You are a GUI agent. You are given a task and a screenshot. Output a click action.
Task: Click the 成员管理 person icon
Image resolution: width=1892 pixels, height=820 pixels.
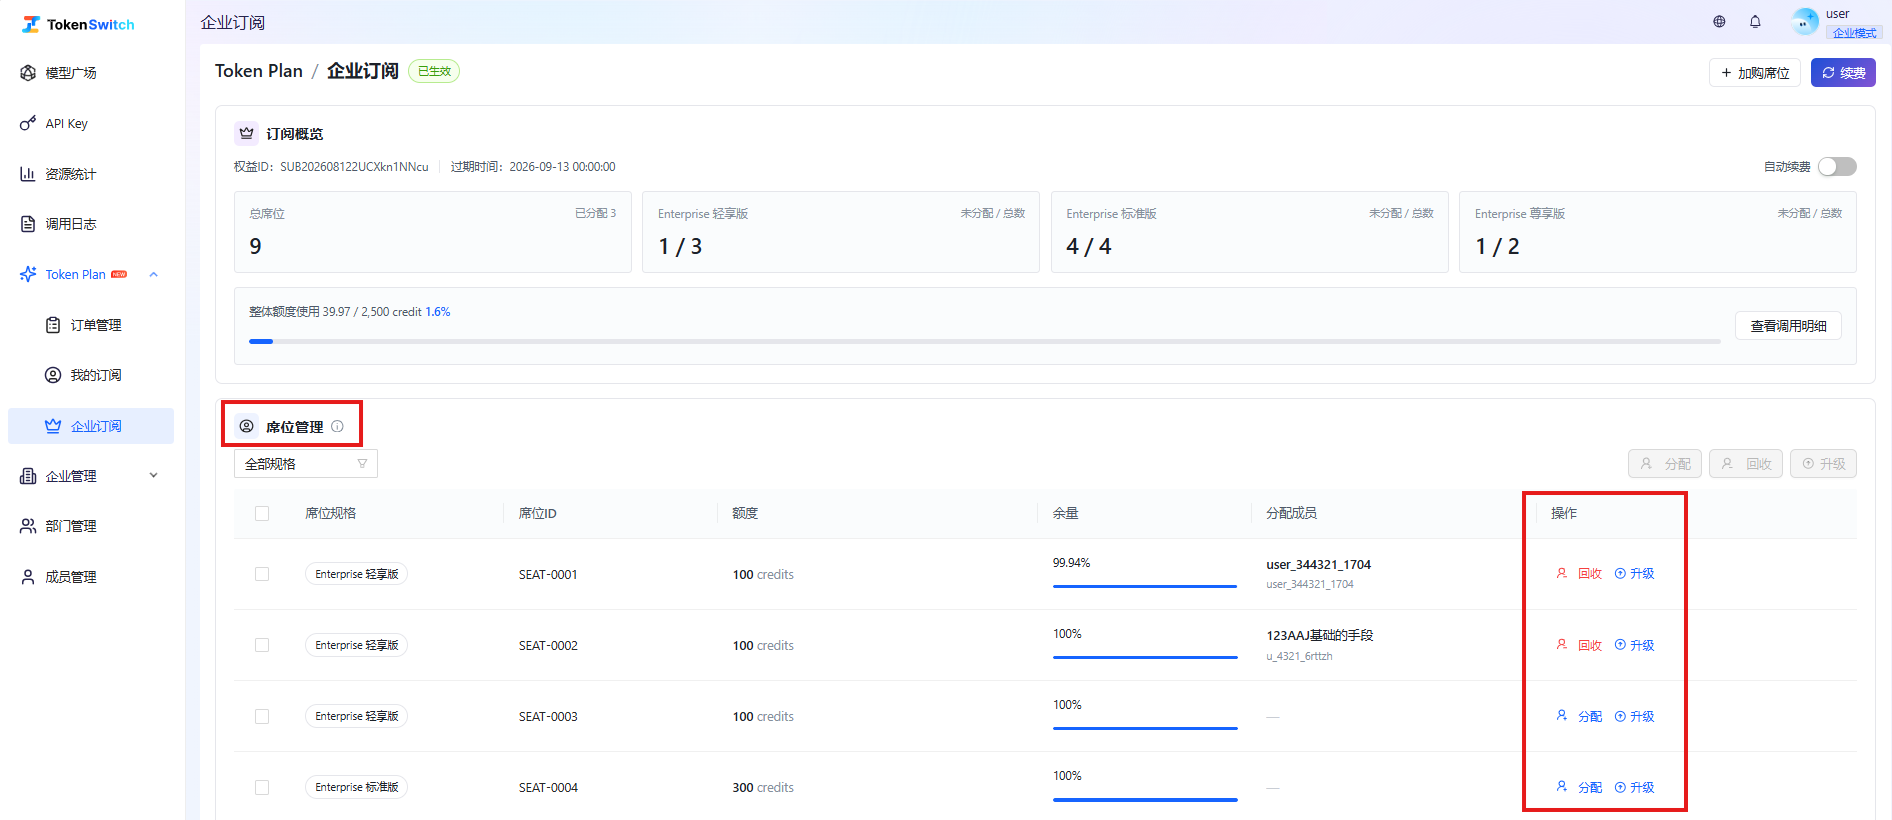point(28,577)
